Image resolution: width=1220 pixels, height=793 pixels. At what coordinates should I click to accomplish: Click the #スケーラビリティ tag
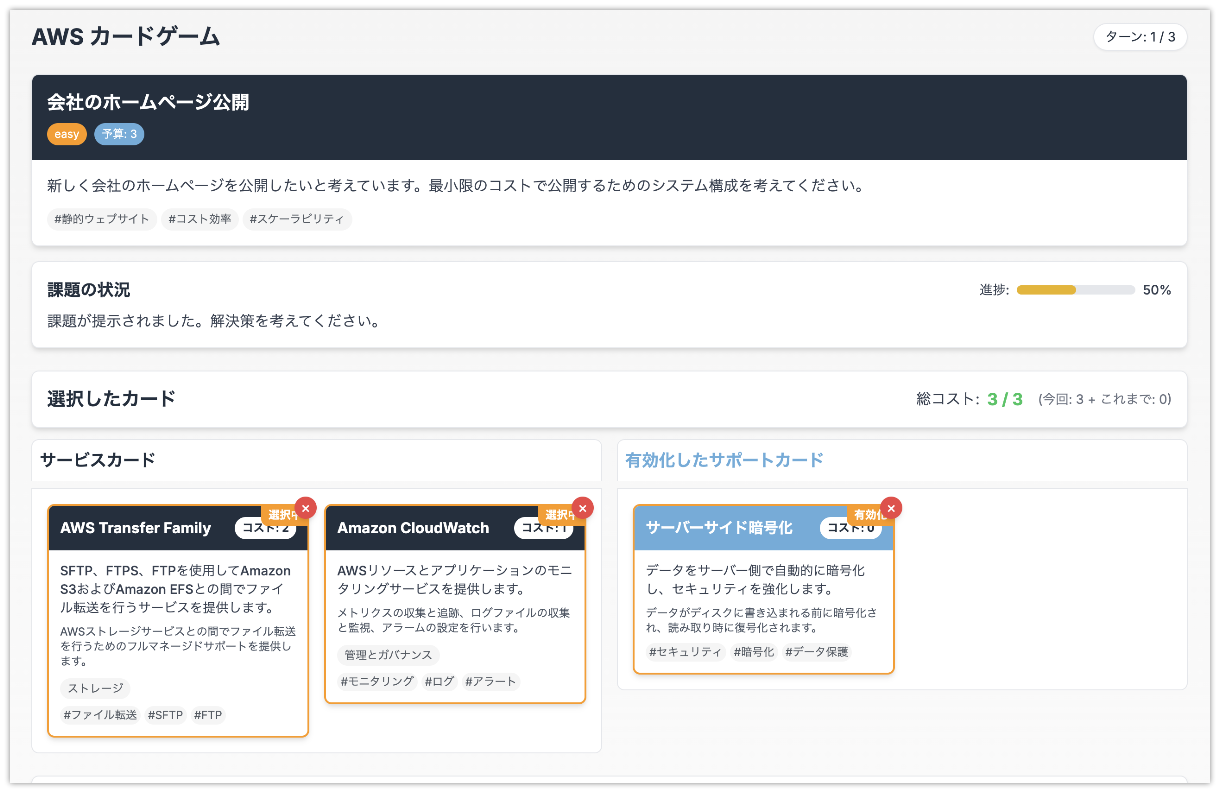click(297, 219)
